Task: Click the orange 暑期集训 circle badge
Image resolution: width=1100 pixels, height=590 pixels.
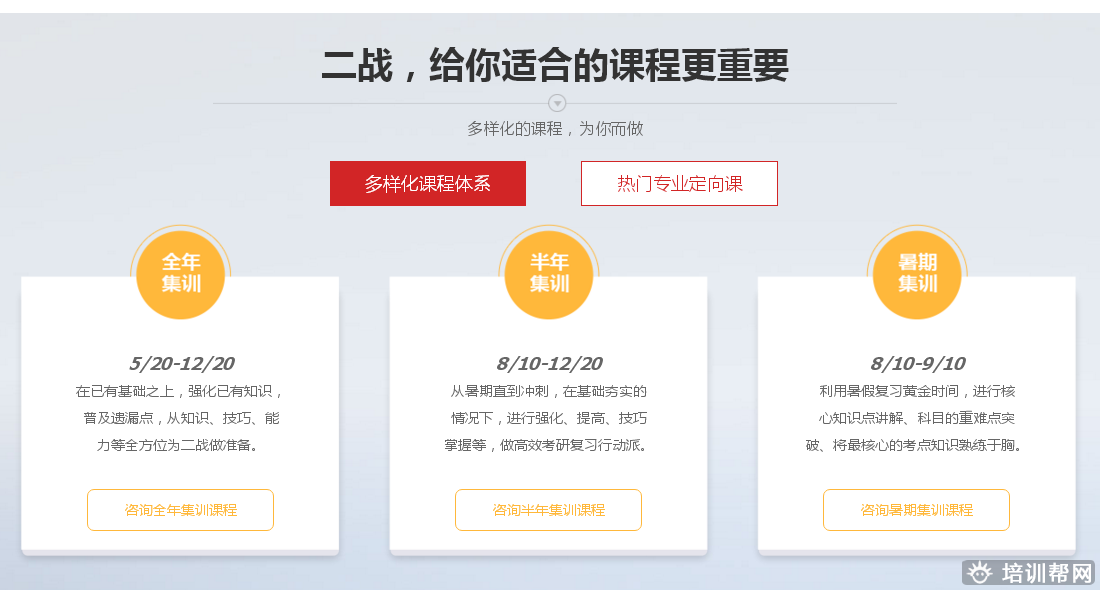Action: coord(917,273)
